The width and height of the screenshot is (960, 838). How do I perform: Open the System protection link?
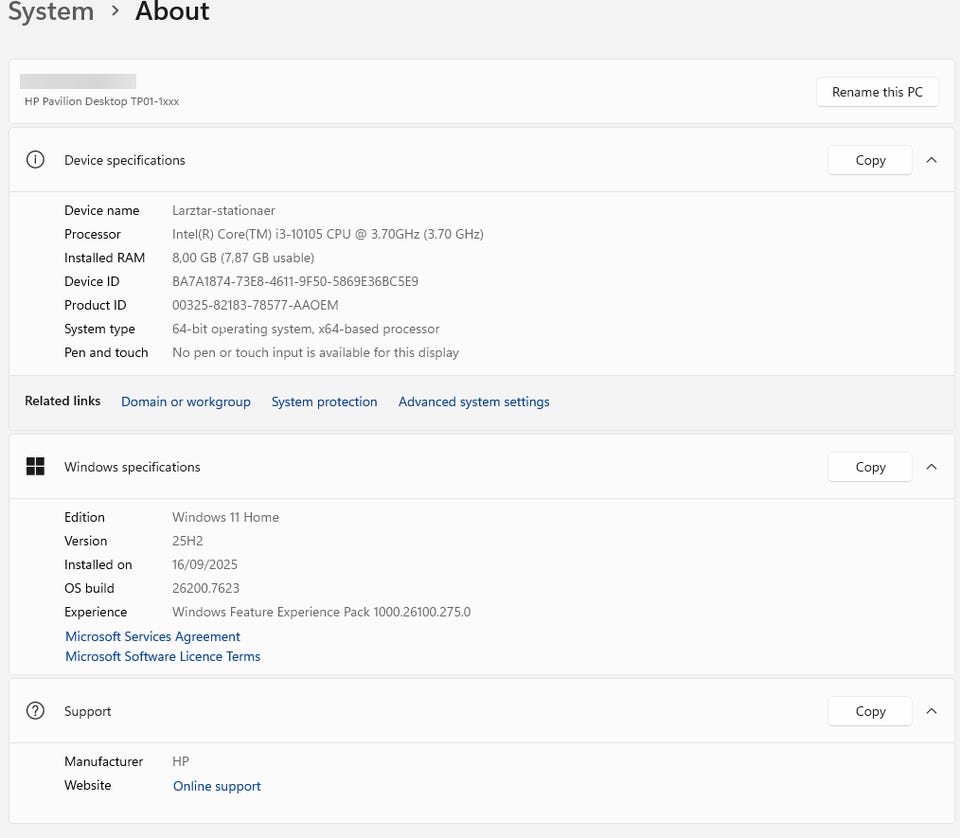324,402
